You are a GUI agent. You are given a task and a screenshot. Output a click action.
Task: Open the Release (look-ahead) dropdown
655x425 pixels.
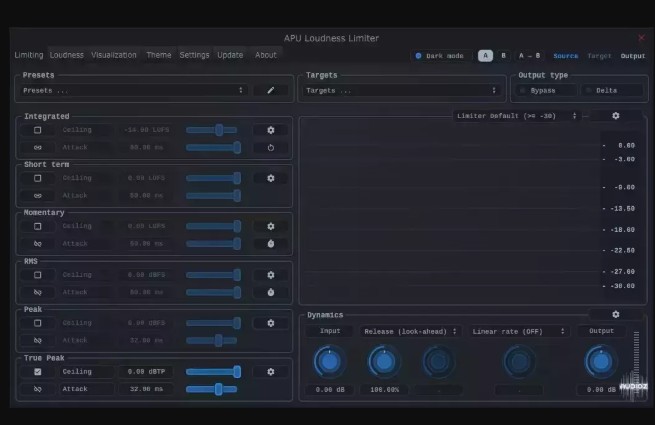410,331
